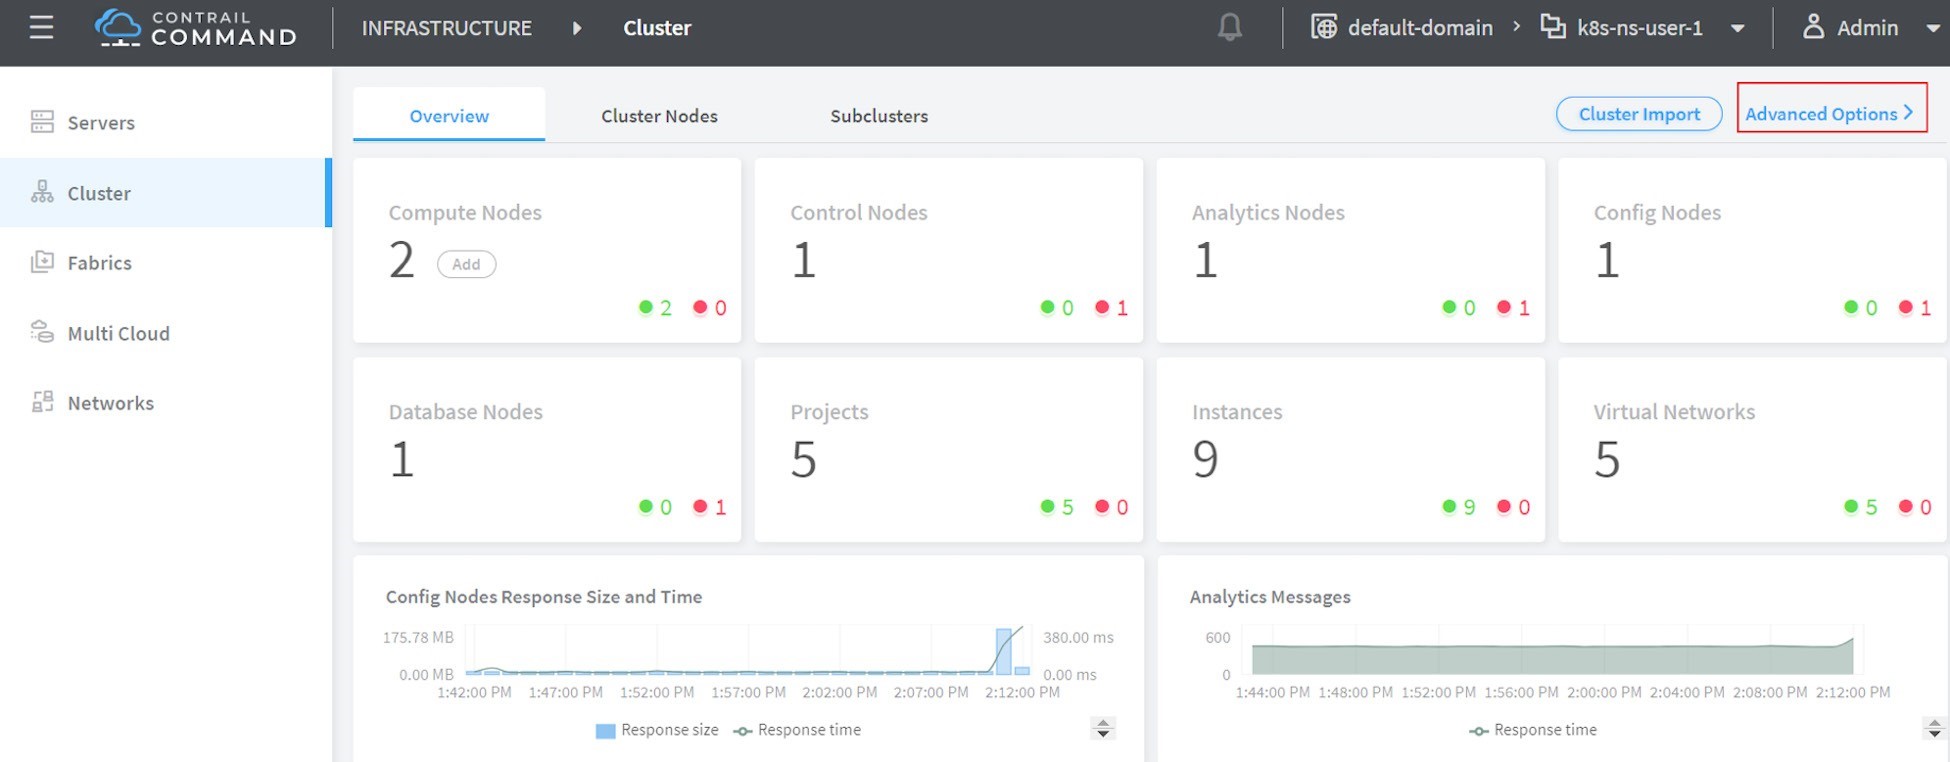Click the green status dot in Instances card
Viewport: 1950px width, 762px height.
1449,506
